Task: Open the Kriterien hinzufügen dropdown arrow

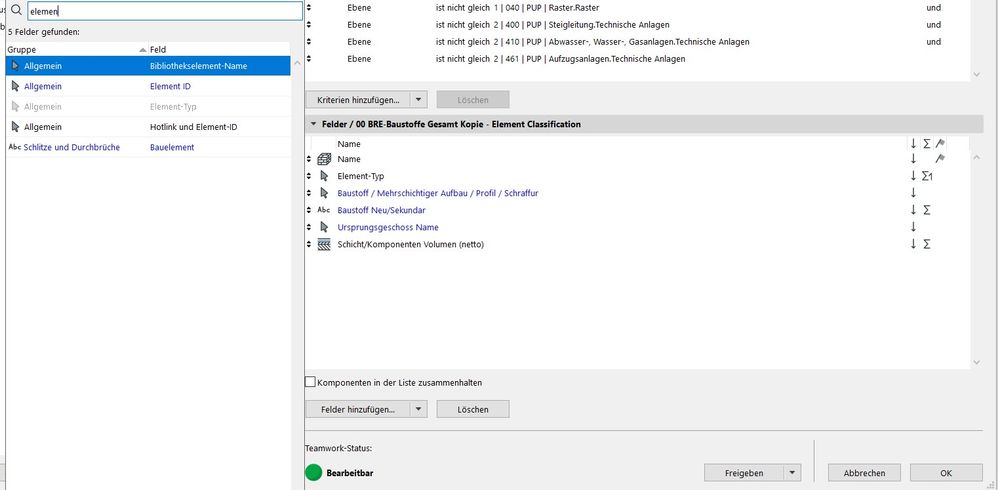Action: (419, 100)
